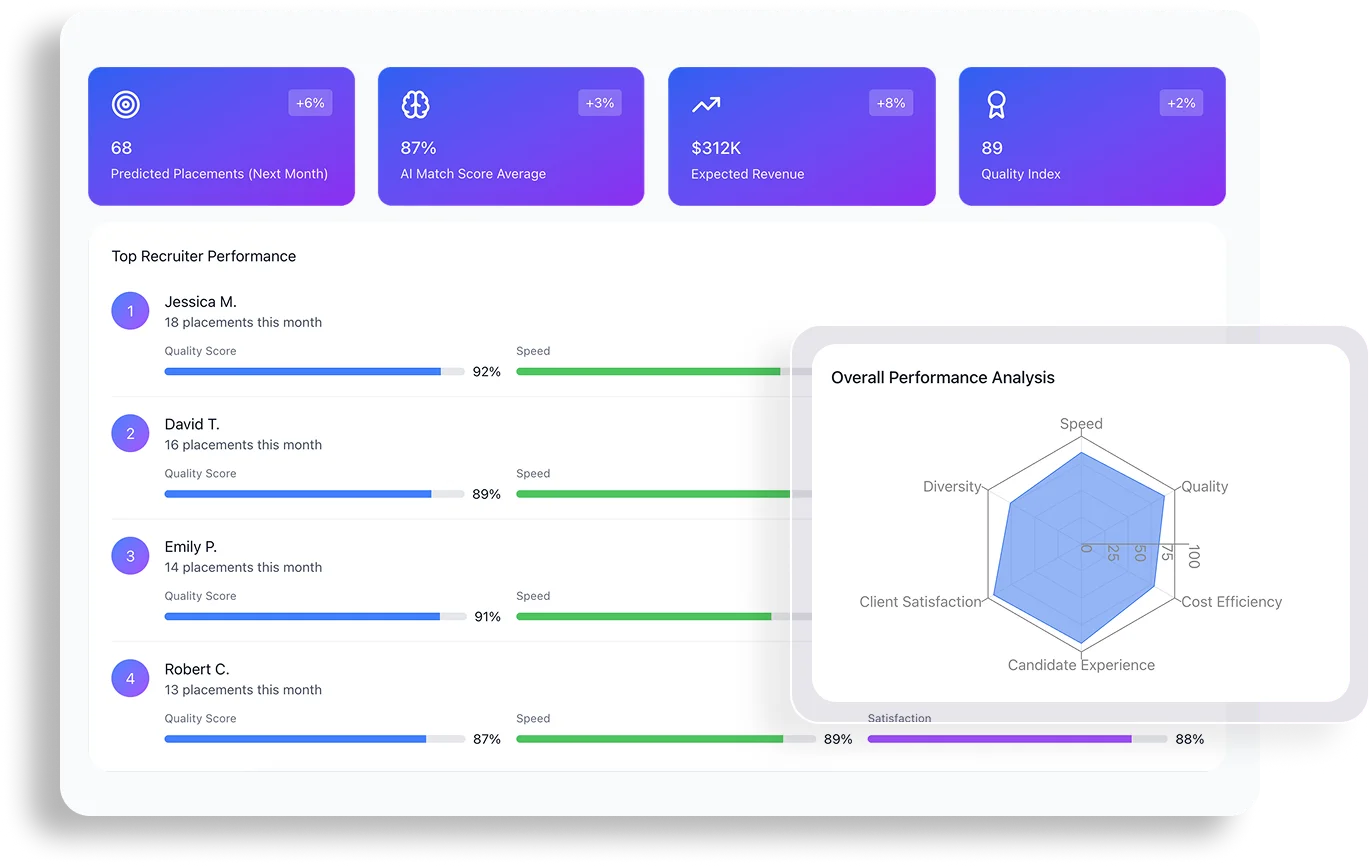Click the +3% badge on AI Match Score

[x=600, y=103]
